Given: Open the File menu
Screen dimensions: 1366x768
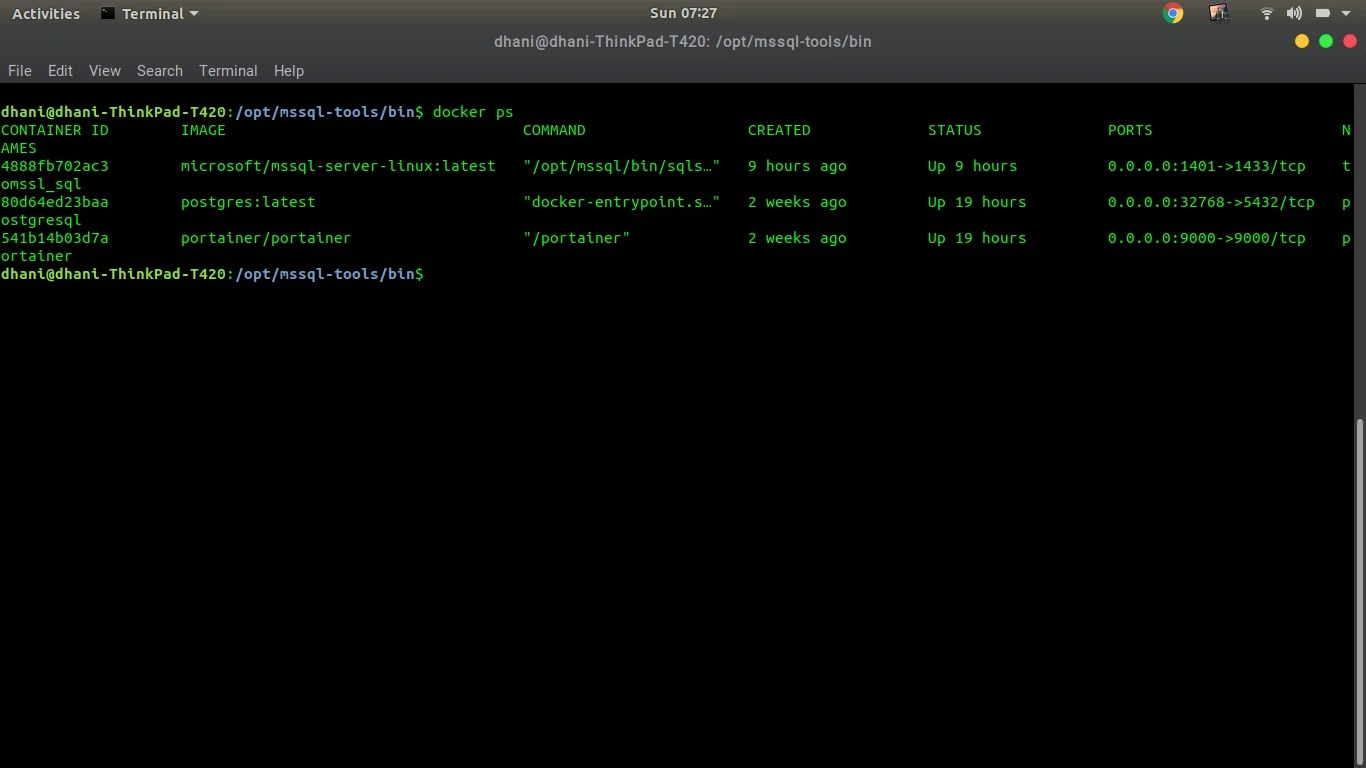Looking at the screenshot, I should click(19, 71).
